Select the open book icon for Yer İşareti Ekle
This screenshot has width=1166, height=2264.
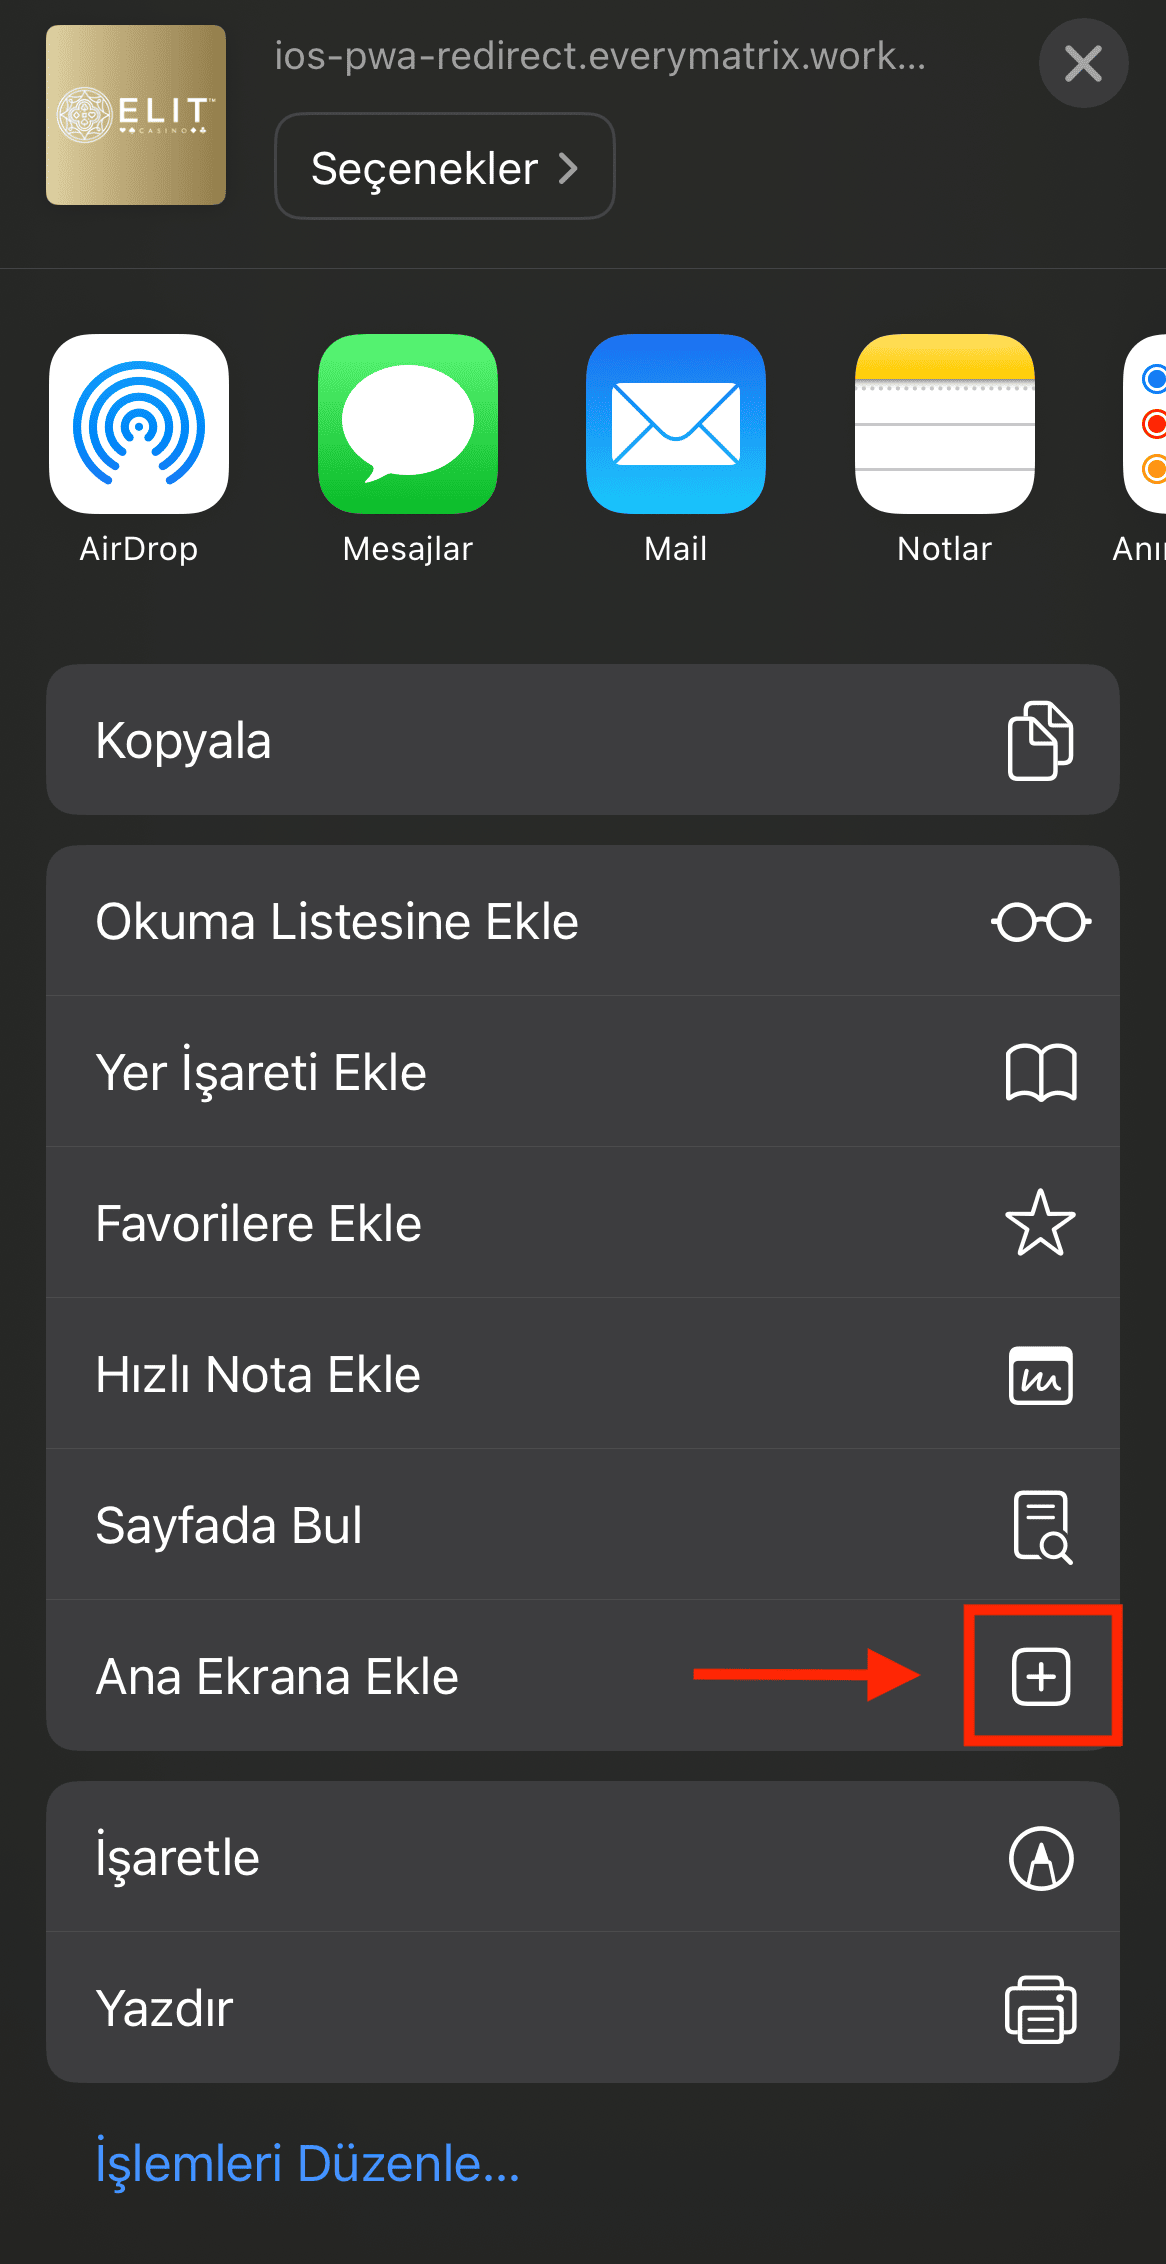1041,1072
